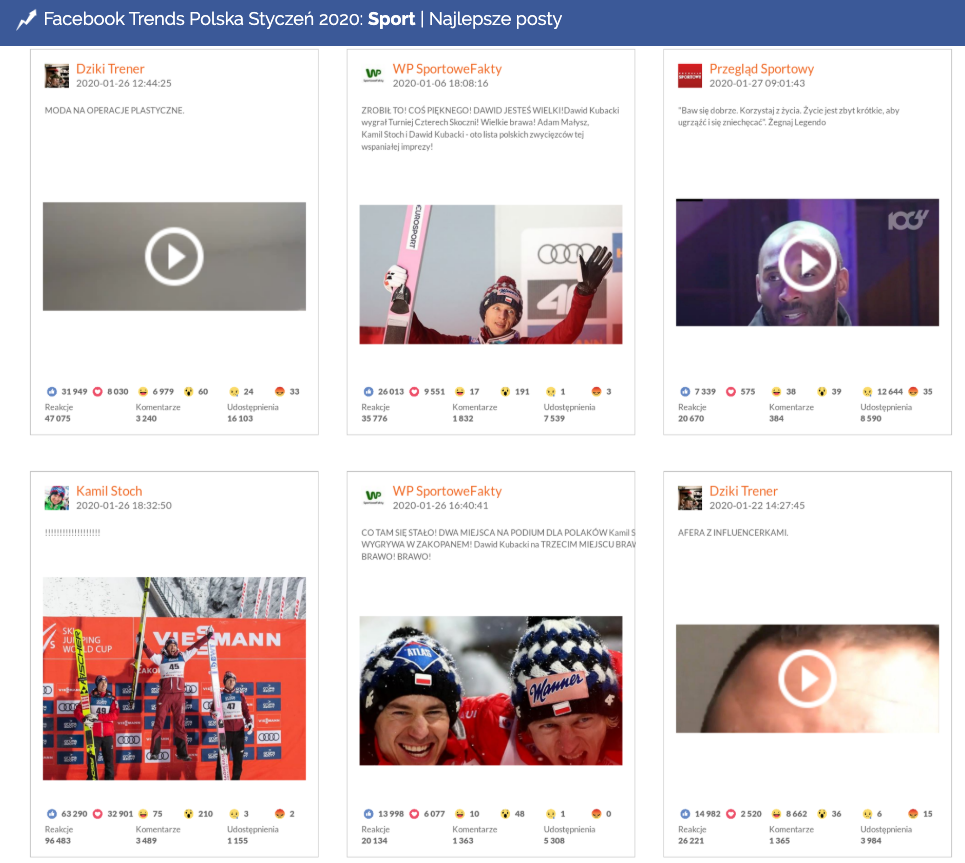Open Przegląd Sportowy page name link
965x863 pixels.
click(x=761, y=69)
